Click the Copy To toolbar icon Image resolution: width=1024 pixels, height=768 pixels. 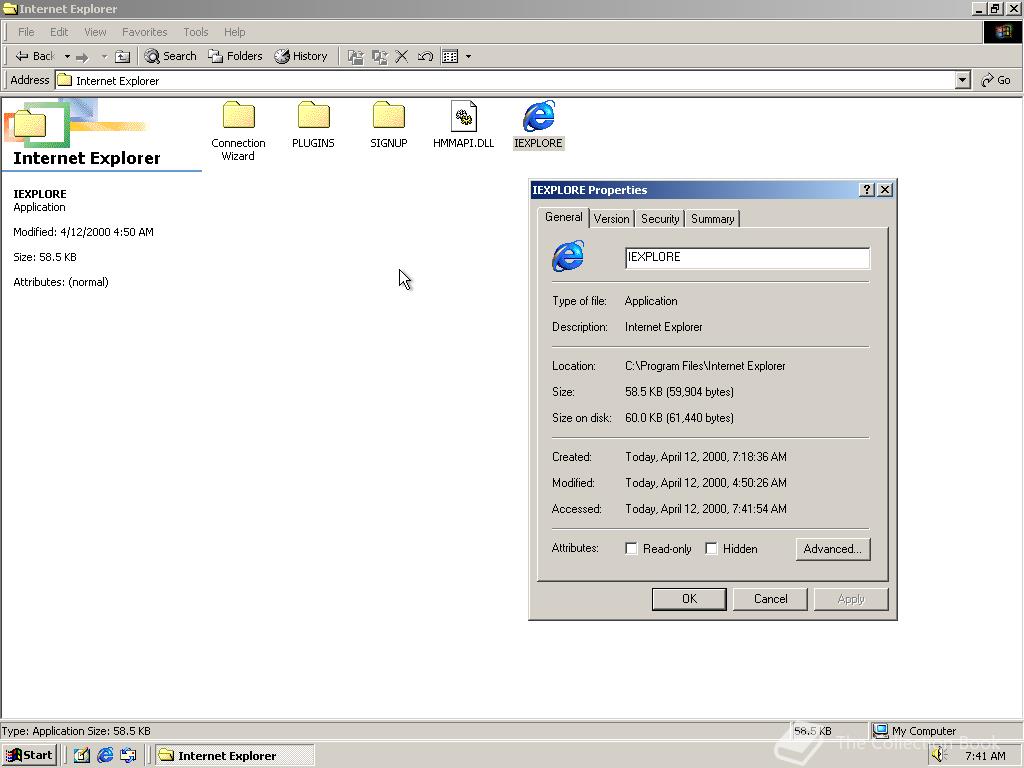(379, 57)
